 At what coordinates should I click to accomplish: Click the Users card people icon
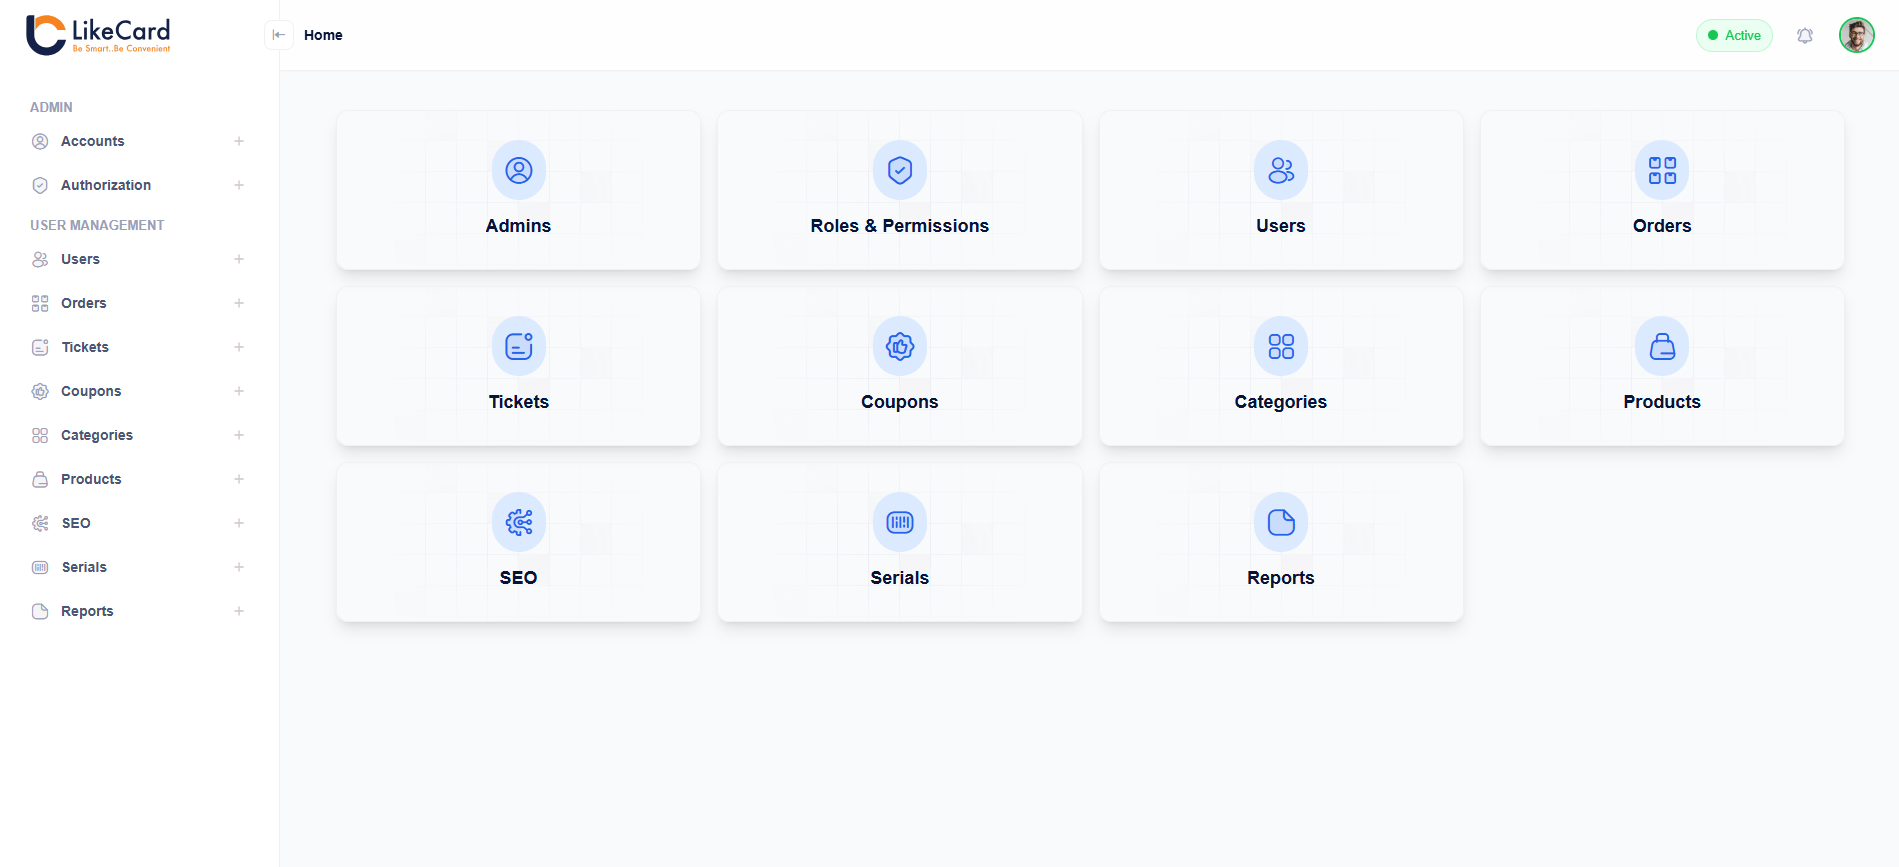point(1280,170)
